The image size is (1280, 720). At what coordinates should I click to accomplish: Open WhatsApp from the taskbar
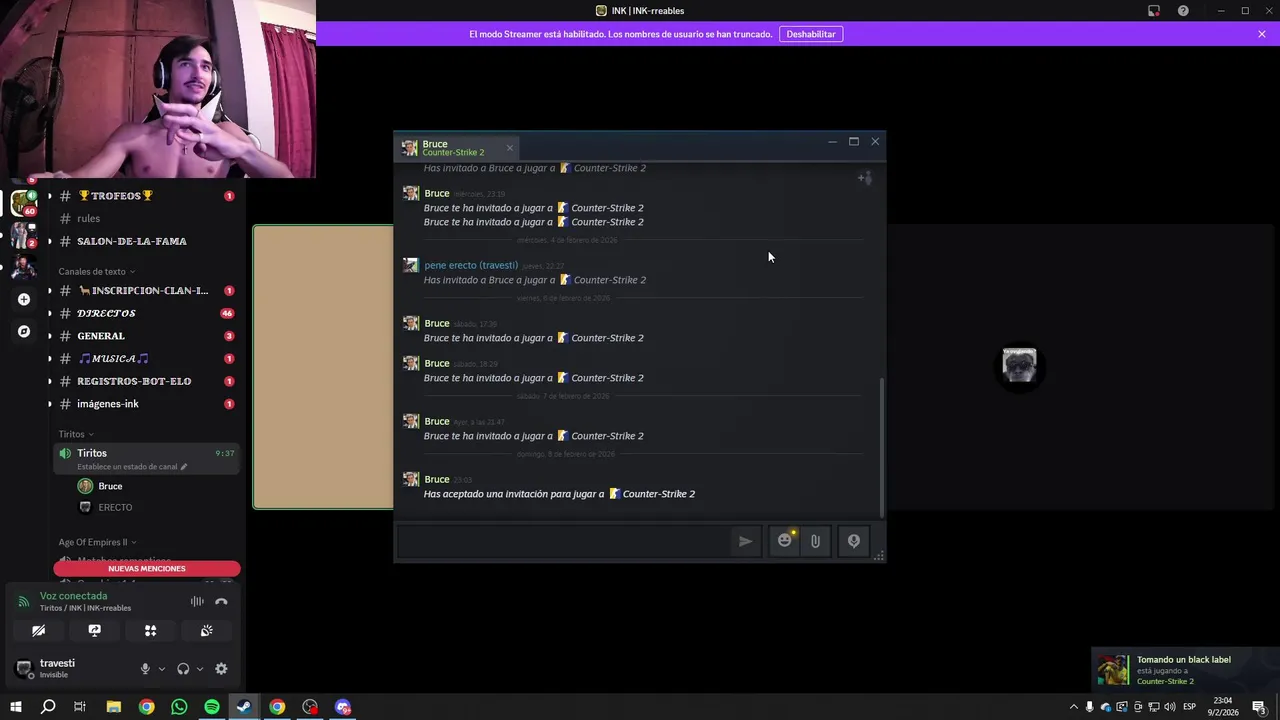(179, 707)
